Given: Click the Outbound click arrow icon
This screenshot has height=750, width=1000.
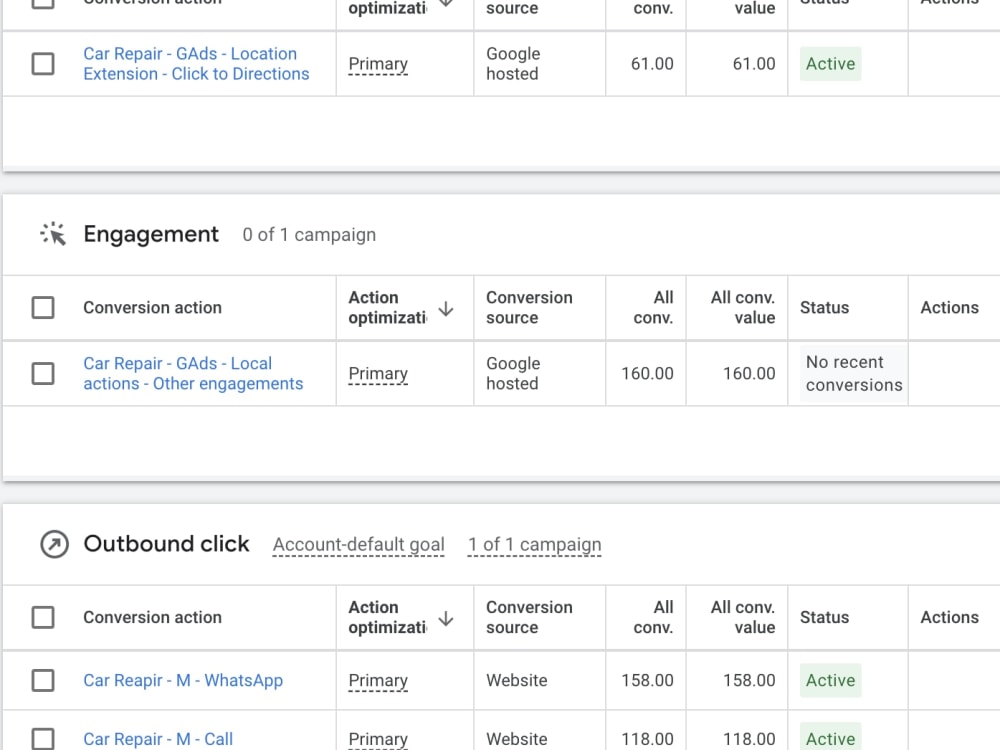Looking at the screenshot, I should point(54,544).
